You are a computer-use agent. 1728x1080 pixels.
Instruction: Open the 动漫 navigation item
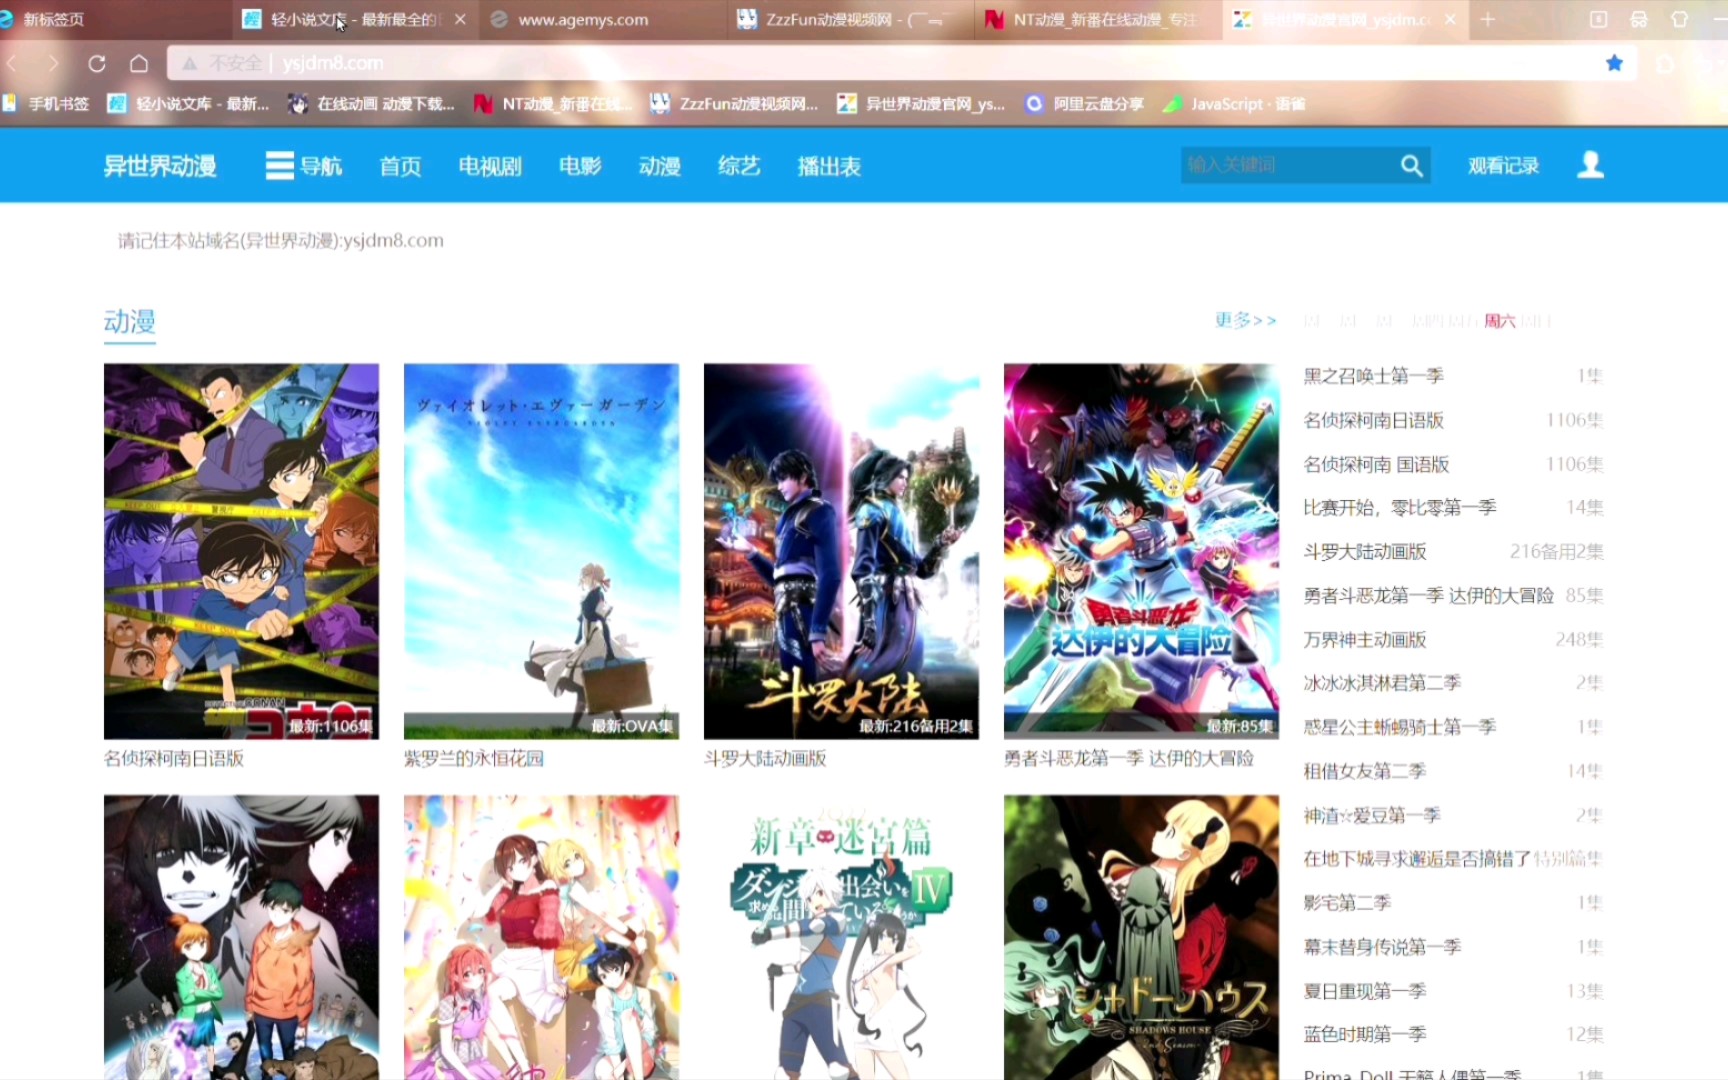point(660,166)
